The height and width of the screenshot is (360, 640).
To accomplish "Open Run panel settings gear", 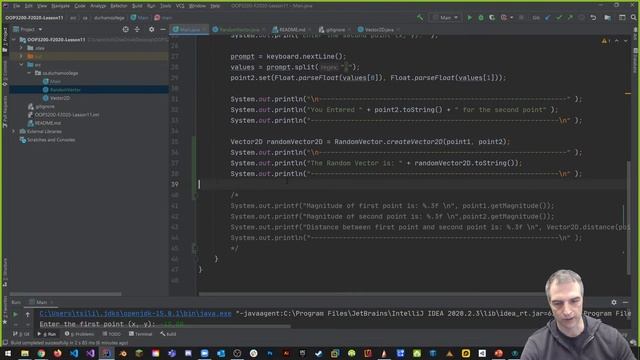I will coord(614,302).
